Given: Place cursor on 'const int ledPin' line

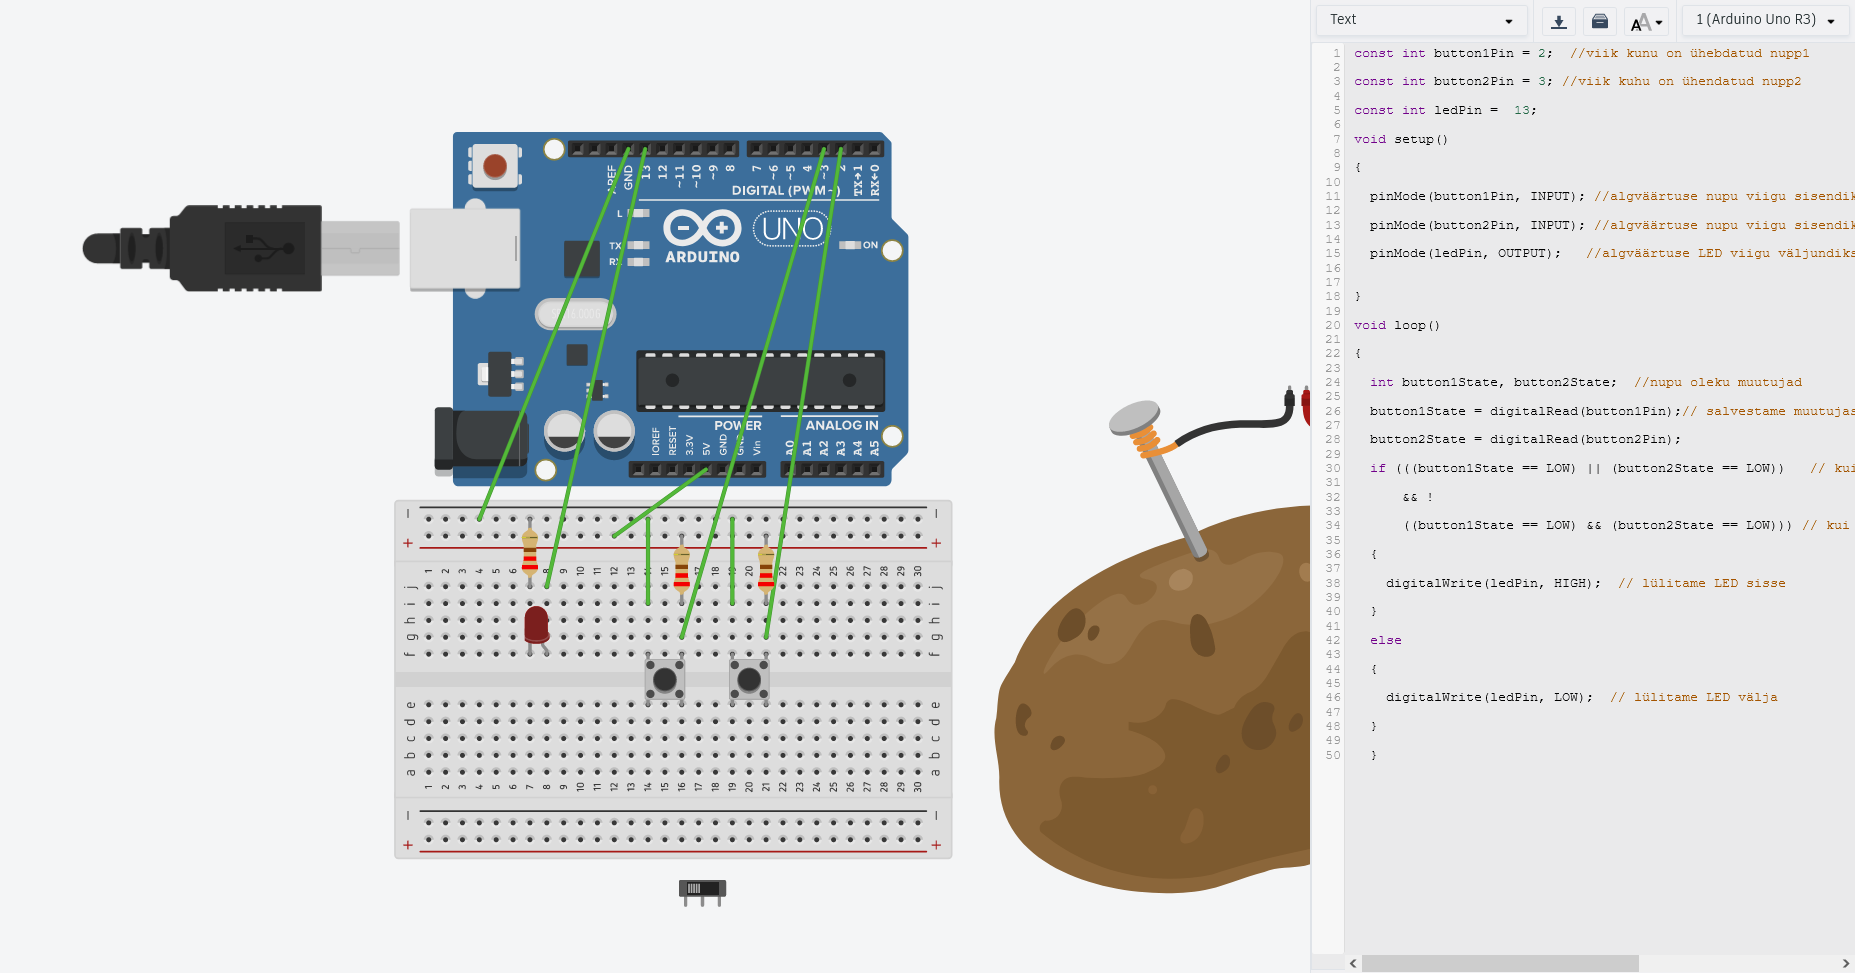Looking at the screenshot, I should click(x=1444, y=110).
